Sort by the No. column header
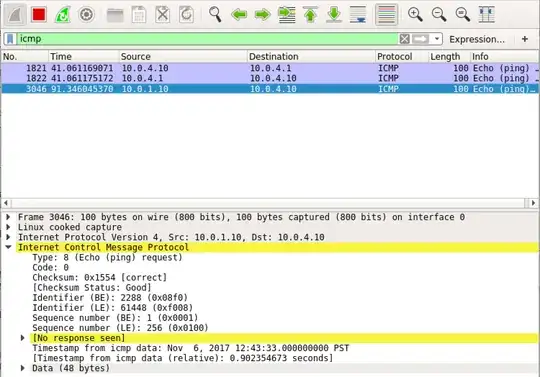This screenshot has width=540, height=377. 24,56
